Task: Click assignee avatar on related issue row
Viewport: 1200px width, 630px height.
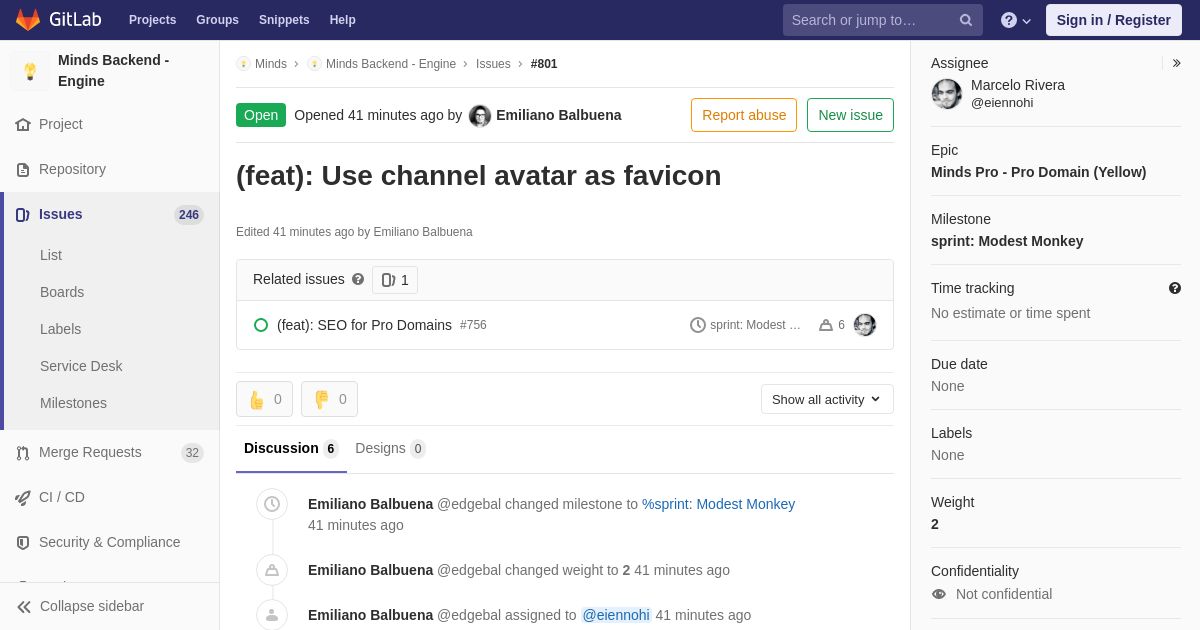Action: point(865,325)
